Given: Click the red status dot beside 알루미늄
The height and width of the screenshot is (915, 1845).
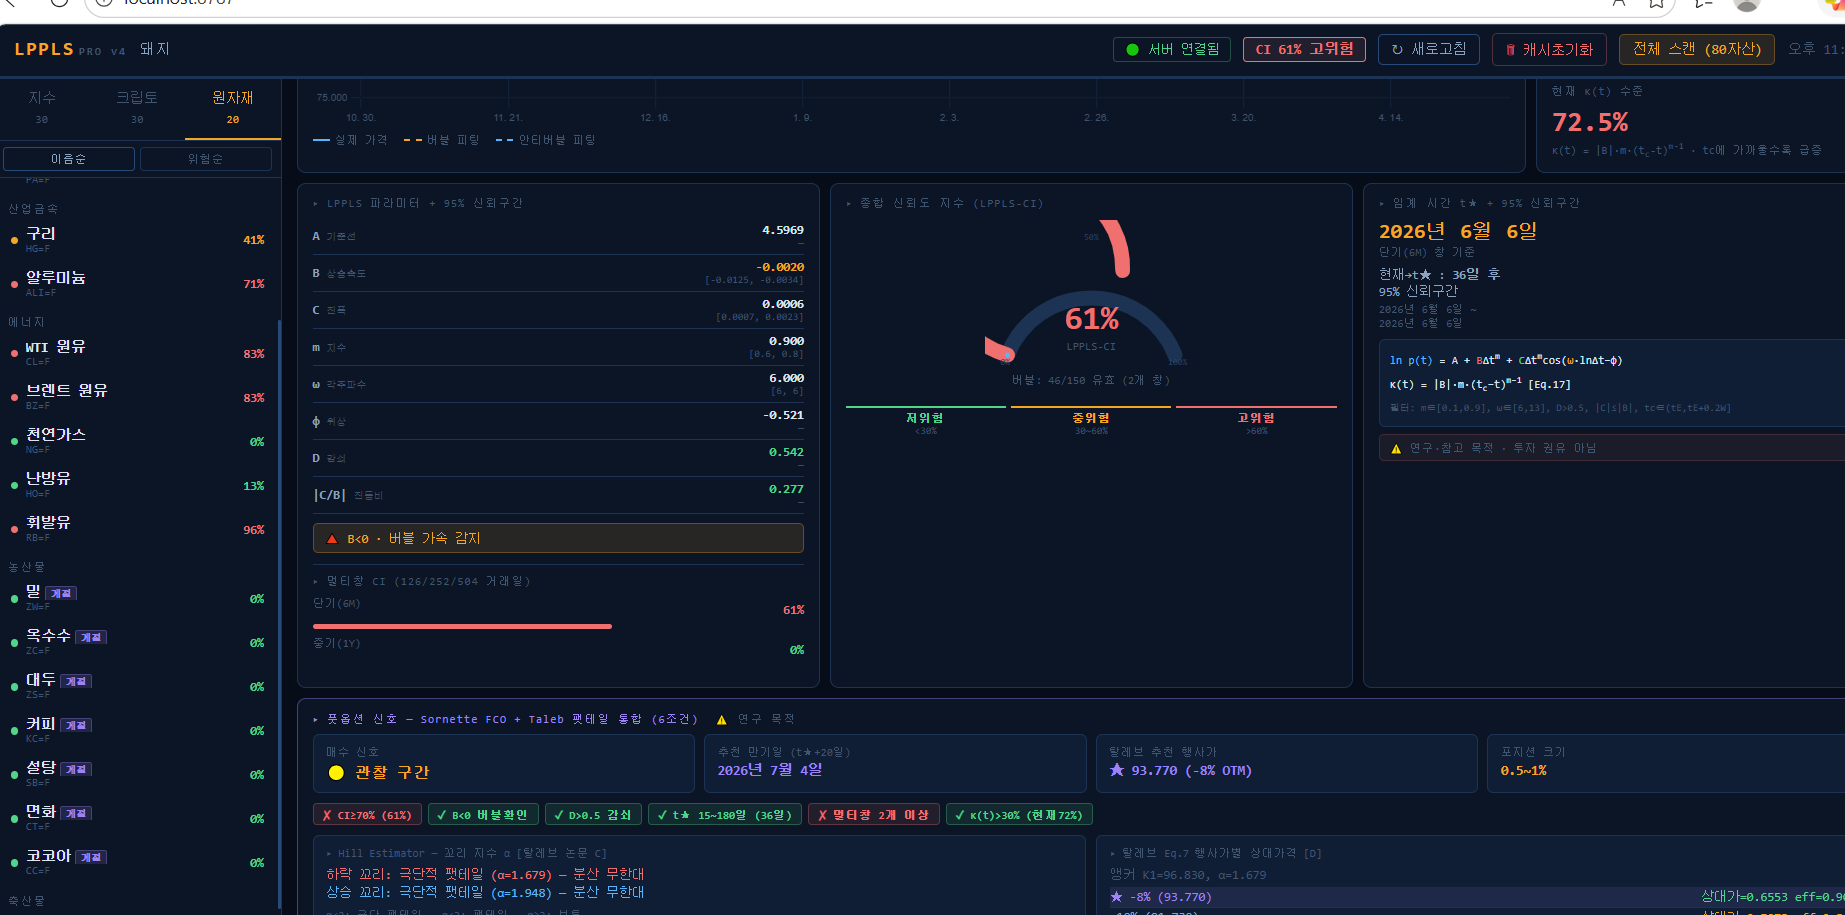Looking at the screenshot, I should tap(14, 284).
